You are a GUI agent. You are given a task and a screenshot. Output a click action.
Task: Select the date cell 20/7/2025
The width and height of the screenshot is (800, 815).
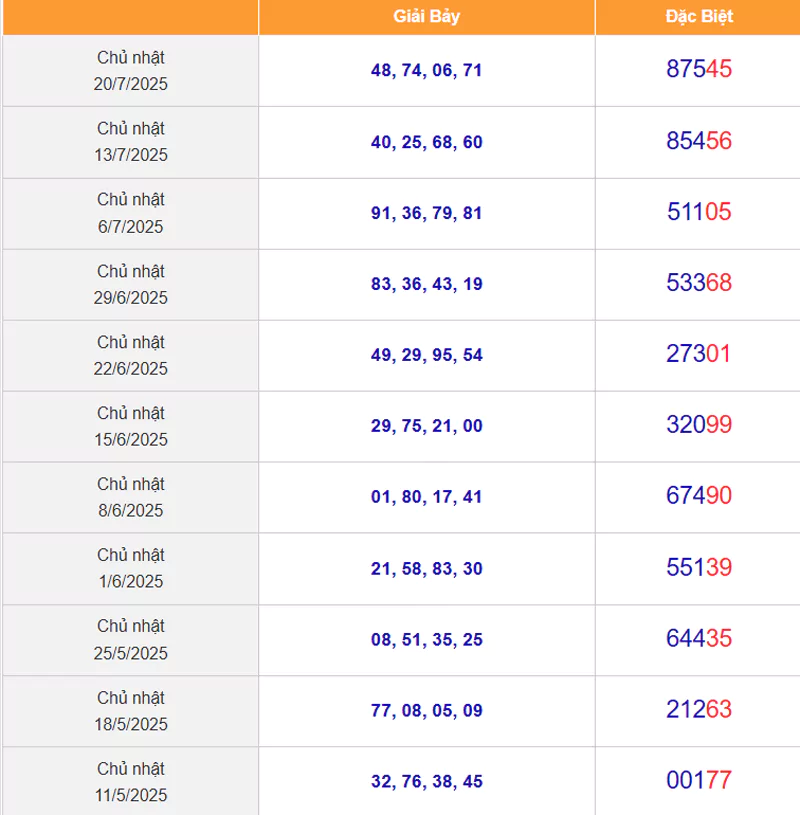click(x=130, y=71)
